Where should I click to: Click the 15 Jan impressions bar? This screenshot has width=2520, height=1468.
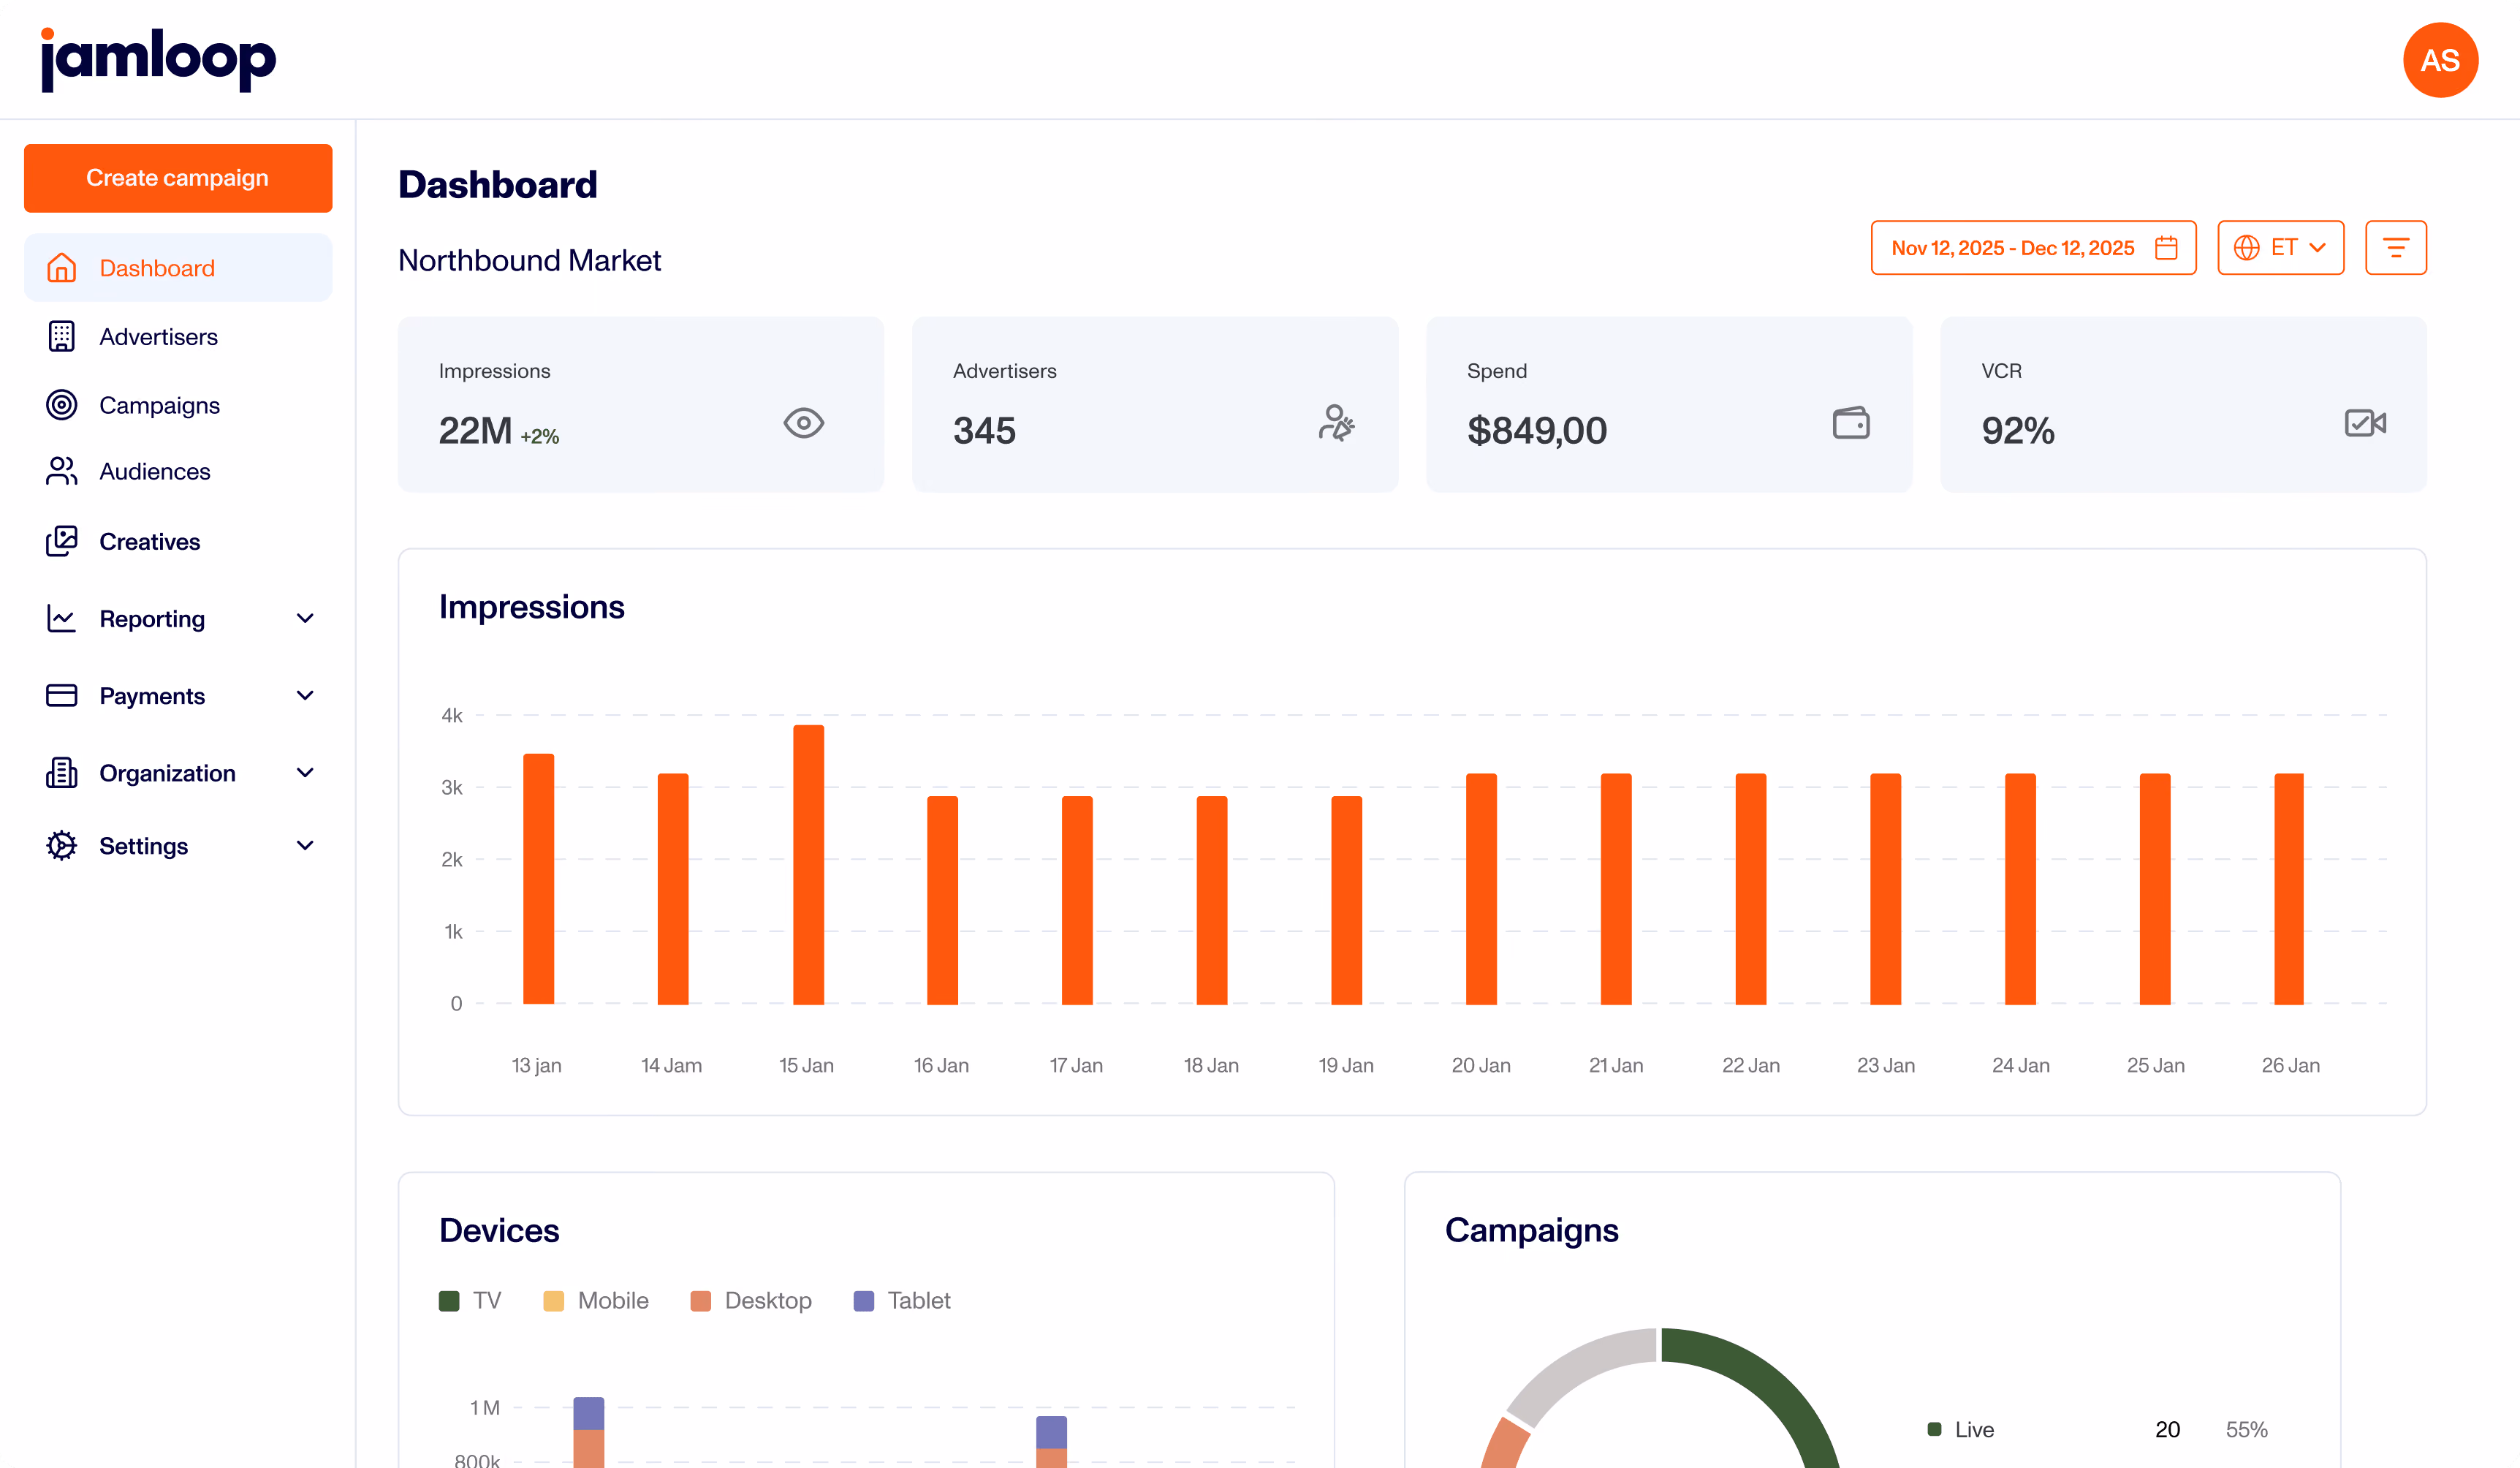(808, 865)
